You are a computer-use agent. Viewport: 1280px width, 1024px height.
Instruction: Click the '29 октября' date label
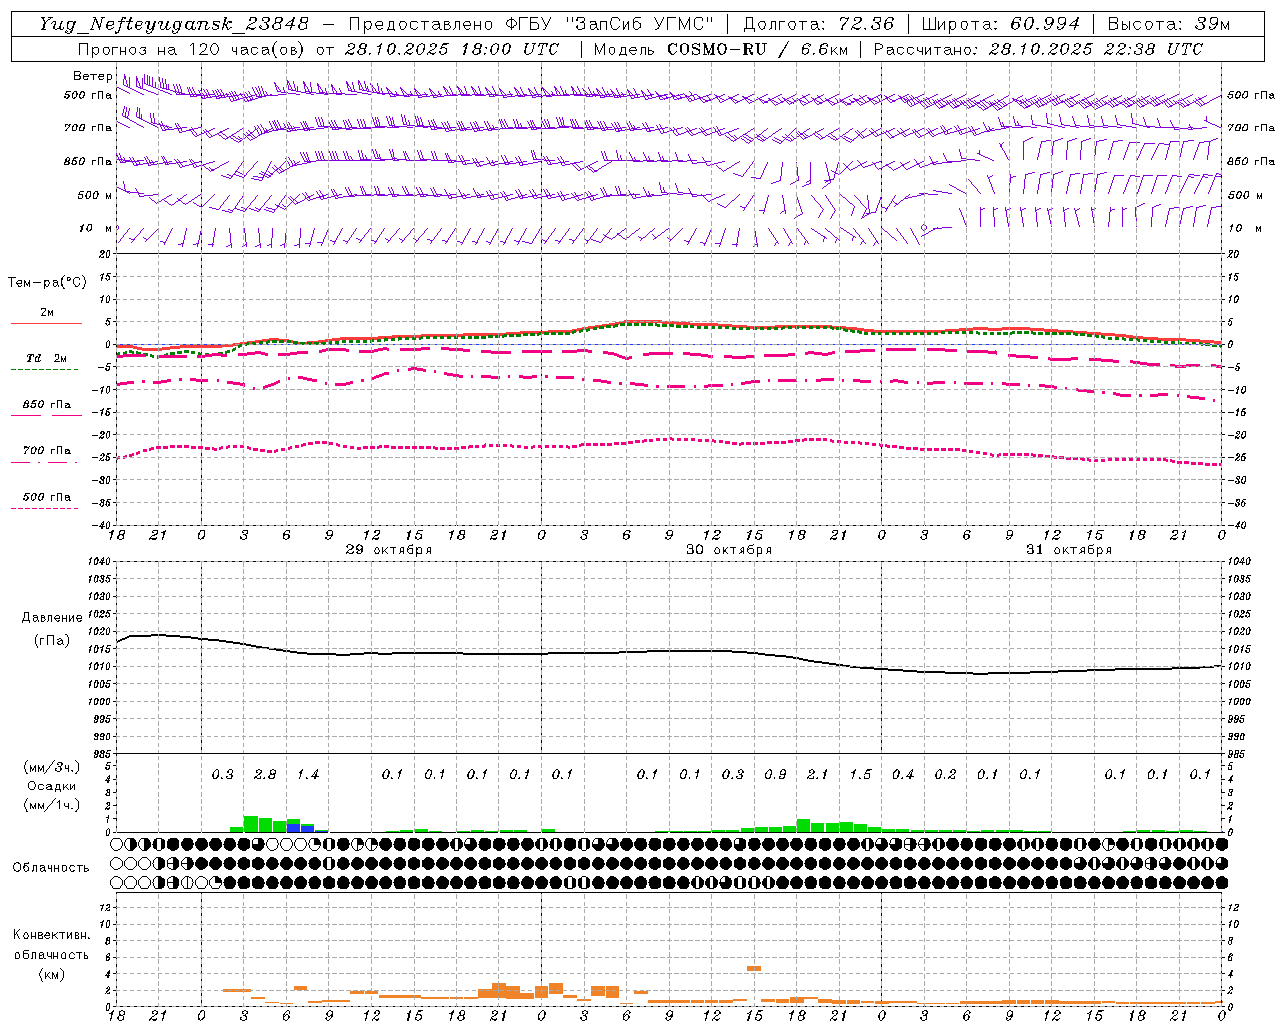(389, 550)
